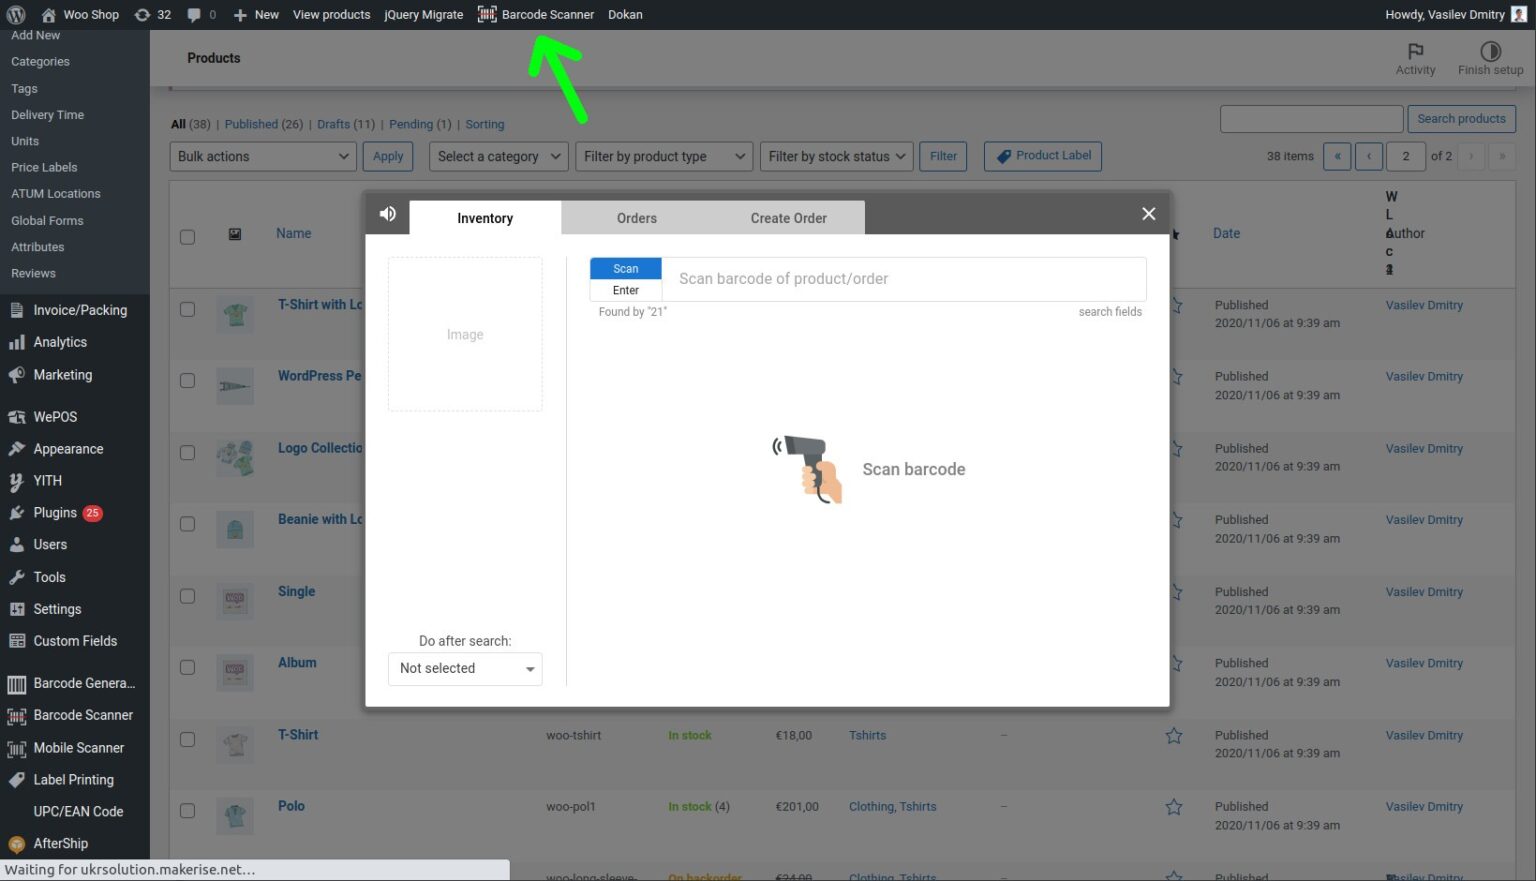Open the Mobile Scanner sidebar section
1536x881 pixels.
pos(77,747)
